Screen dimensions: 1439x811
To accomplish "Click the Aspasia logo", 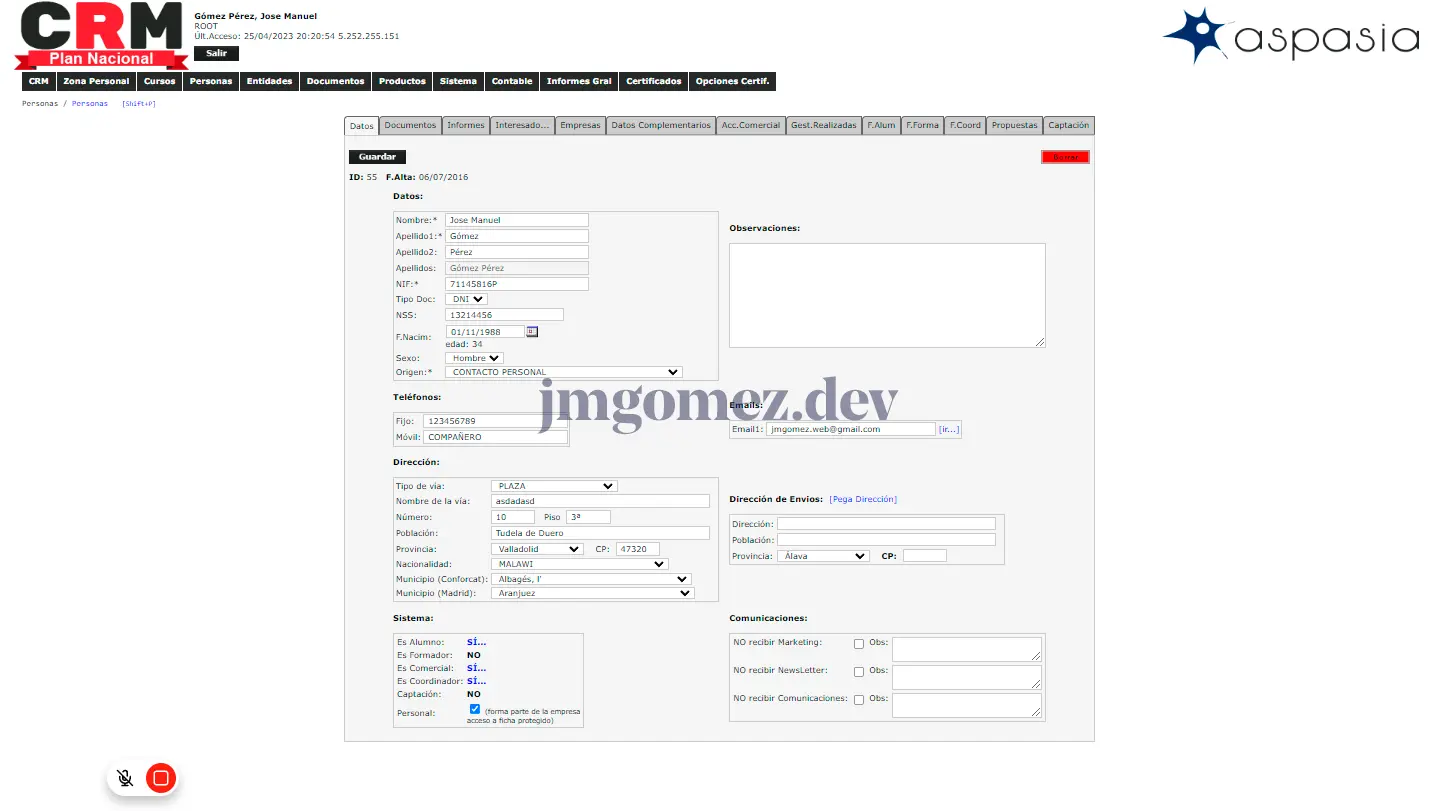I will [1291, 37].
